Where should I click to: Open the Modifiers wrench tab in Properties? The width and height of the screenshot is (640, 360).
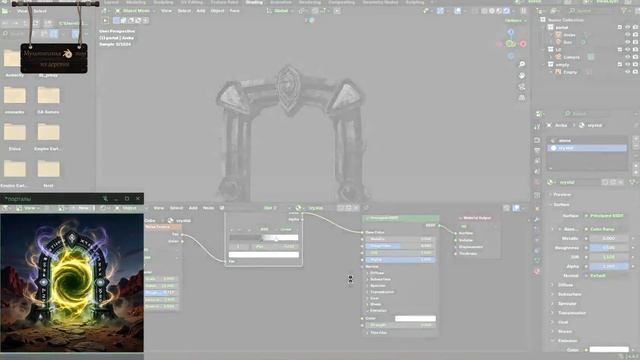click(x=537, y=220)
